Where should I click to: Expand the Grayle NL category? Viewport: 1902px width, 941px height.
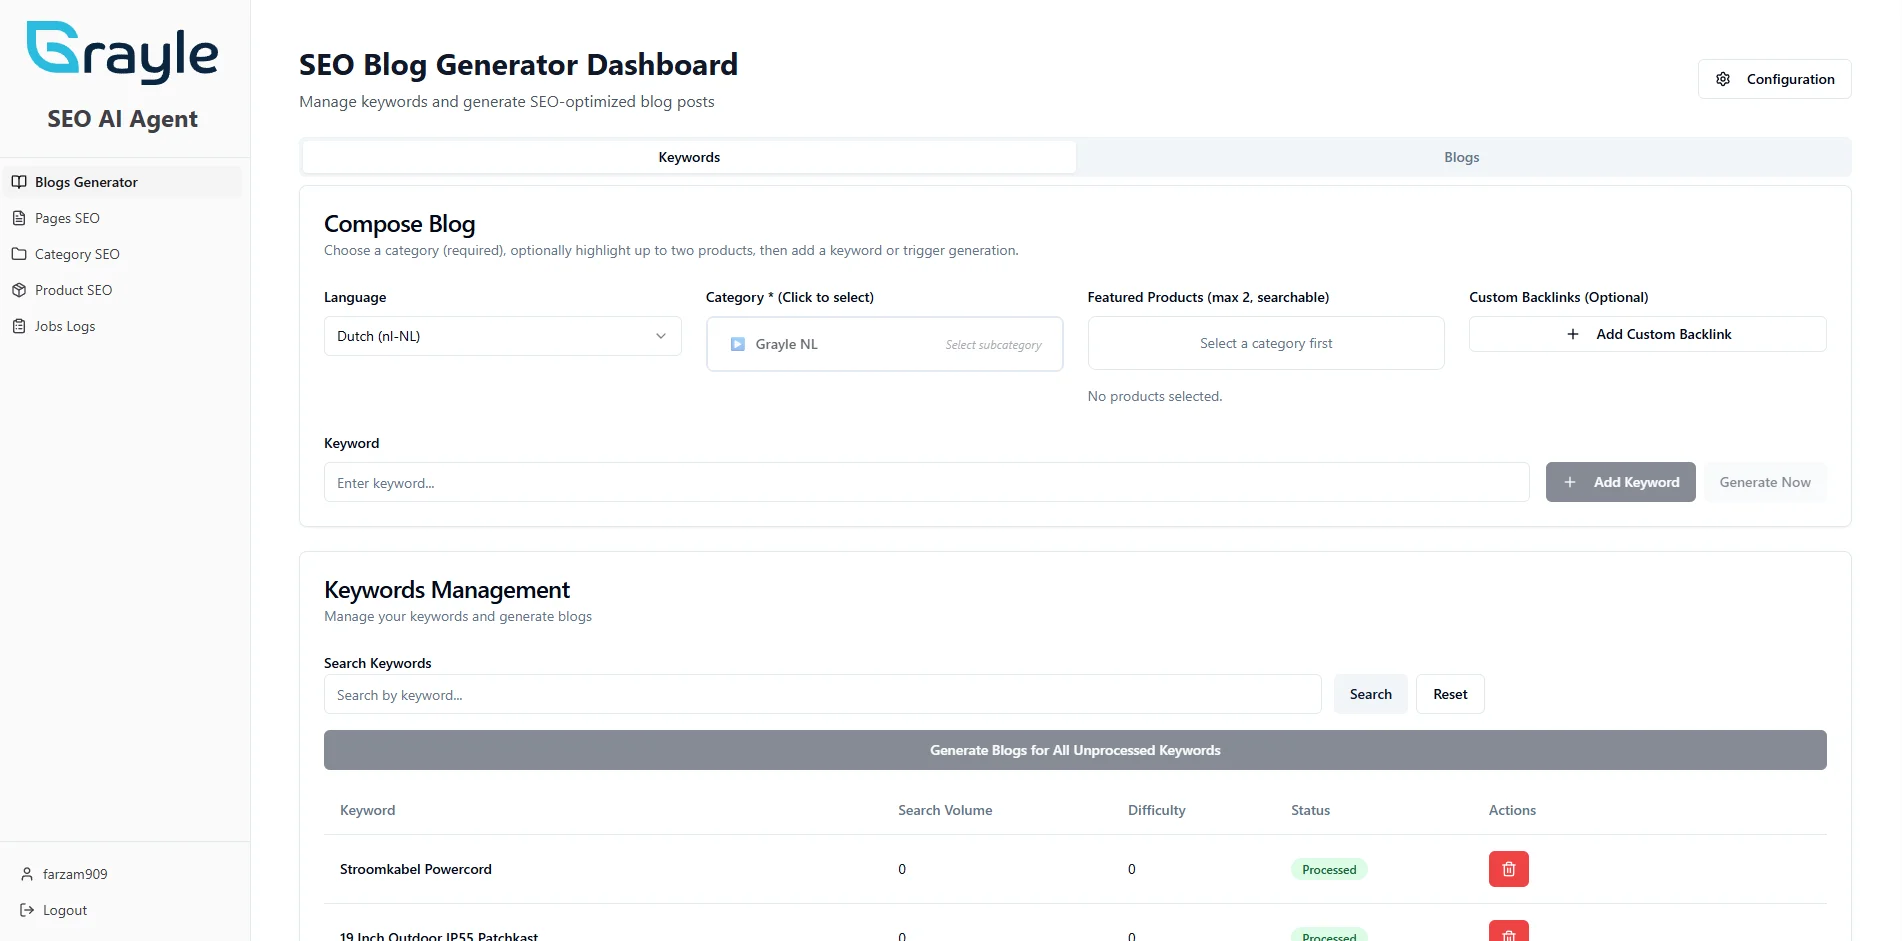pyautogui.click(x=738, y=344)
